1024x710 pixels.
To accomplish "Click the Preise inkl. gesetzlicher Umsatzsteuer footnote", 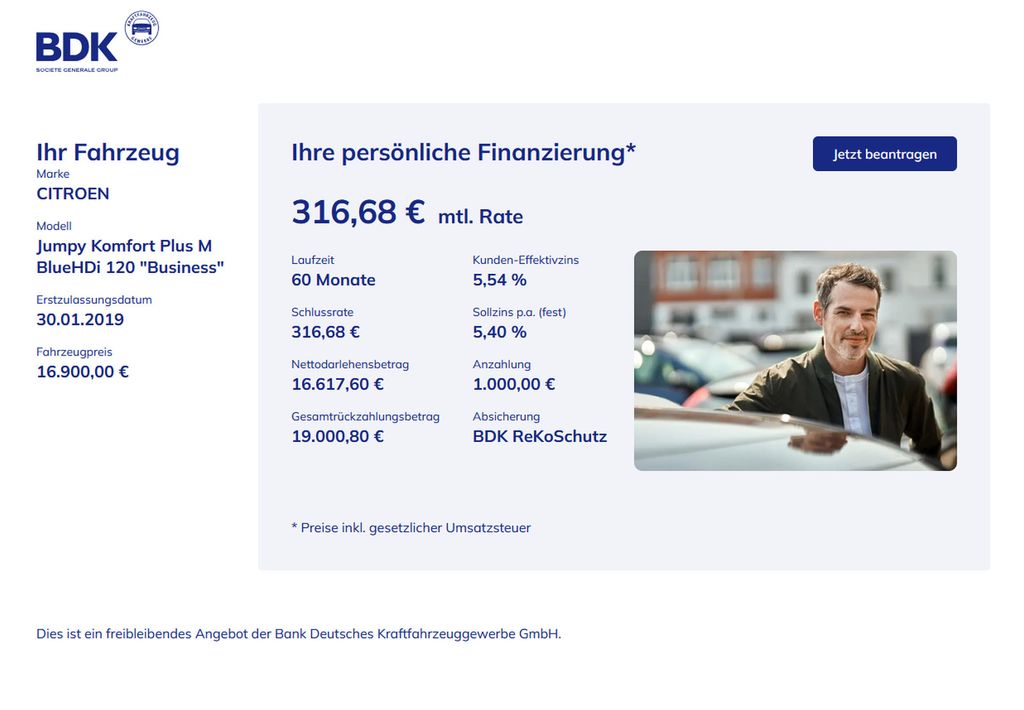I will (411, 528).
